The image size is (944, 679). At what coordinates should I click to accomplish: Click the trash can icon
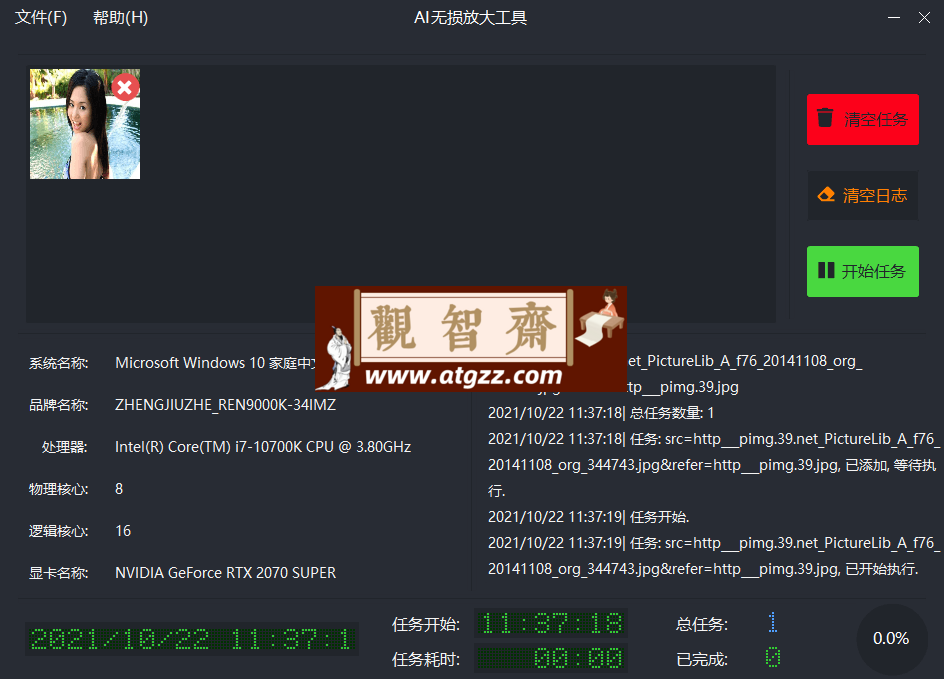pyautogui.click(x=825, y=117)
